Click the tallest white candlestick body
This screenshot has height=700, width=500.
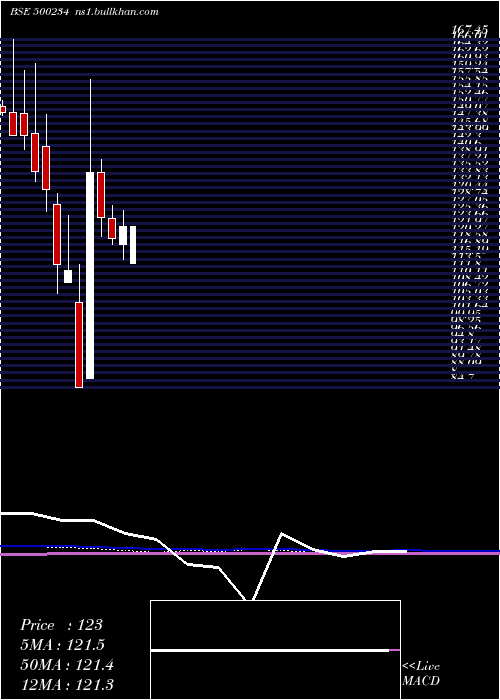pos(90,275)
